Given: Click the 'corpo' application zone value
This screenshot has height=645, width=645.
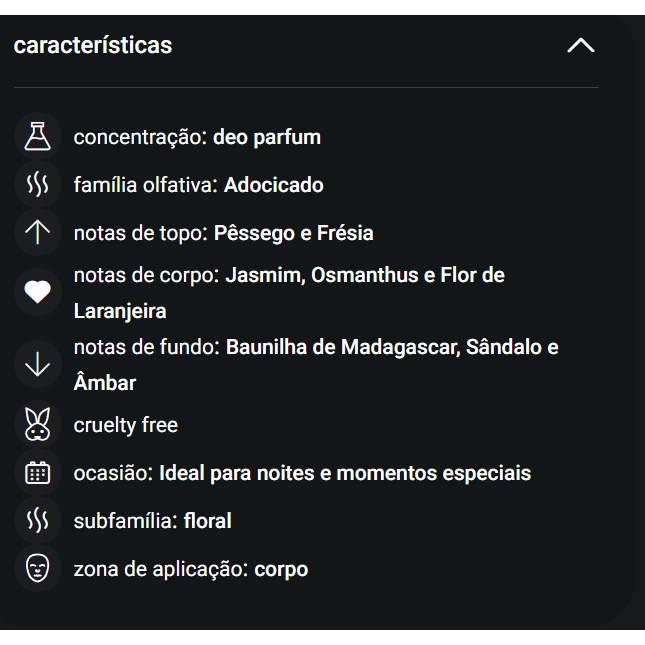Looking at the screenshot, I should (281, 569).
